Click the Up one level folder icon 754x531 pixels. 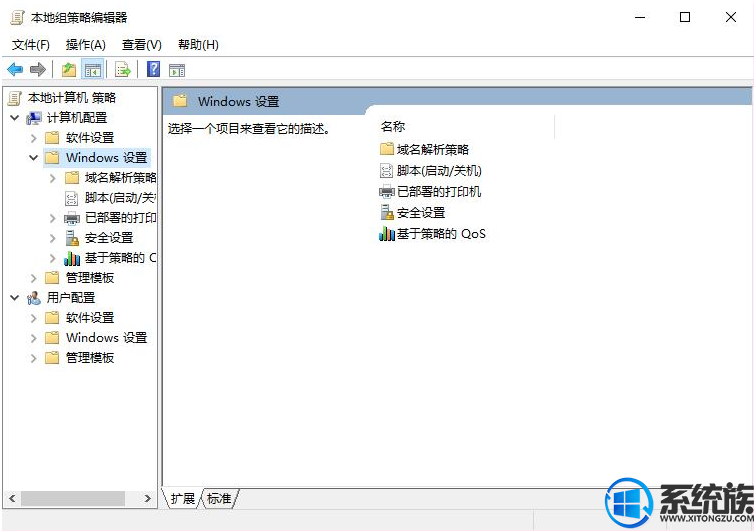pyautogui.click(x=69, y=70)
